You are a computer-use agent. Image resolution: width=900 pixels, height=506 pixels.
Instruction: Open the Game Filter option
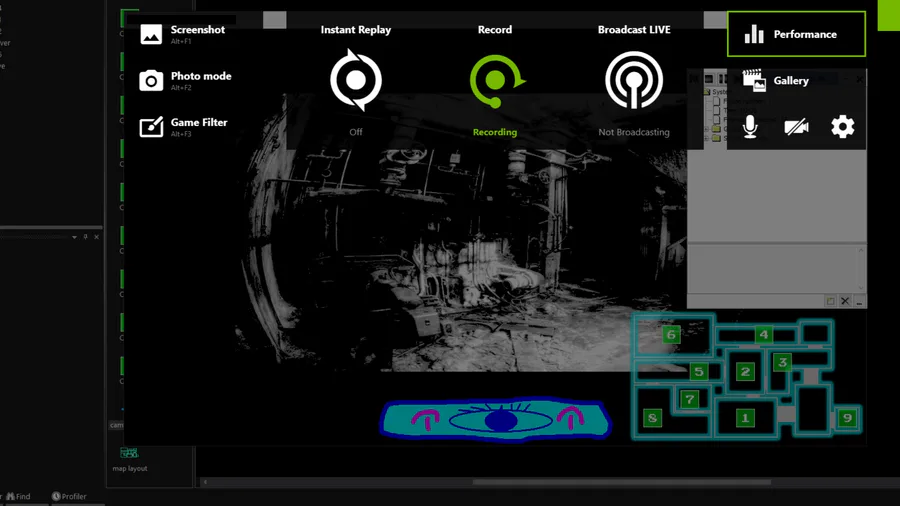coord(183,127)
